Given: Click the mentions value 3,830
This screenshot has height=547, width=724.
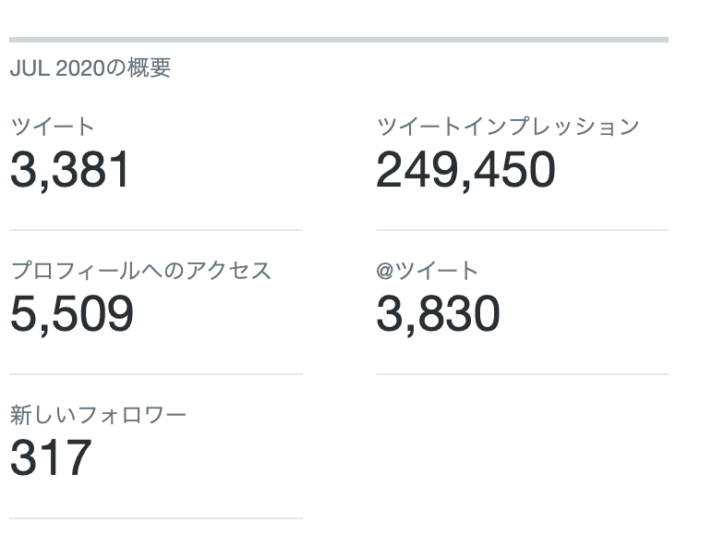Looking at the screenshot, I should pos(438,314).
